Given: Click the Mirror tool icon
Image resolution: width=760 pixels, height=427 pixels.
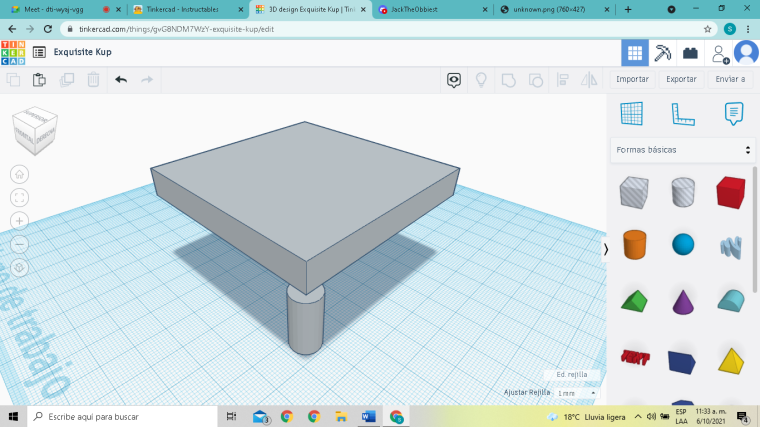Looking at the screenshot, I should [589, 80].
